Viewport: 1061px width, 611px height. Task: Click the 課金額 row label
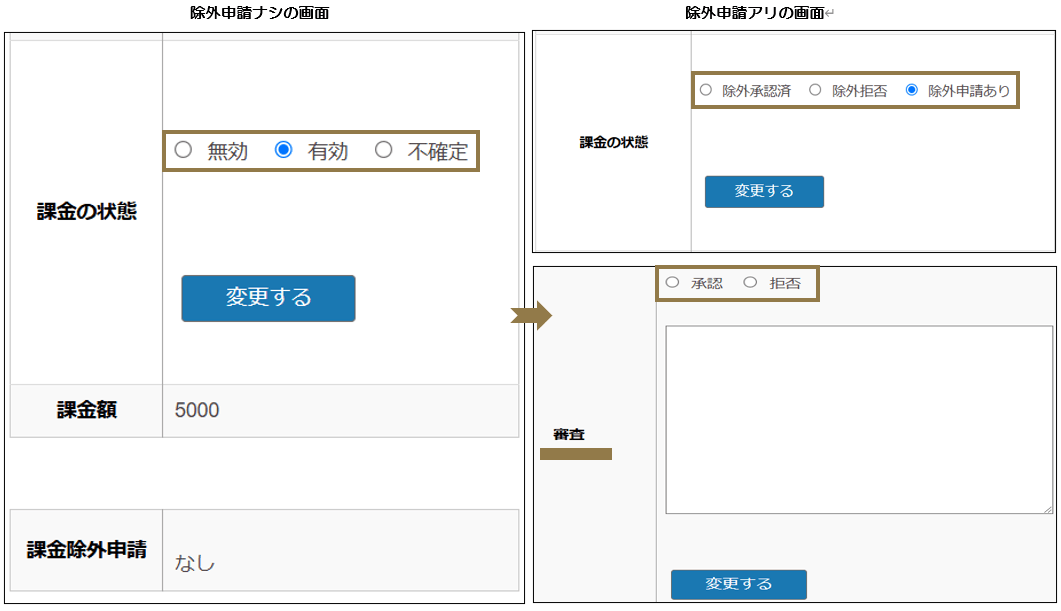tap(87, 410)
